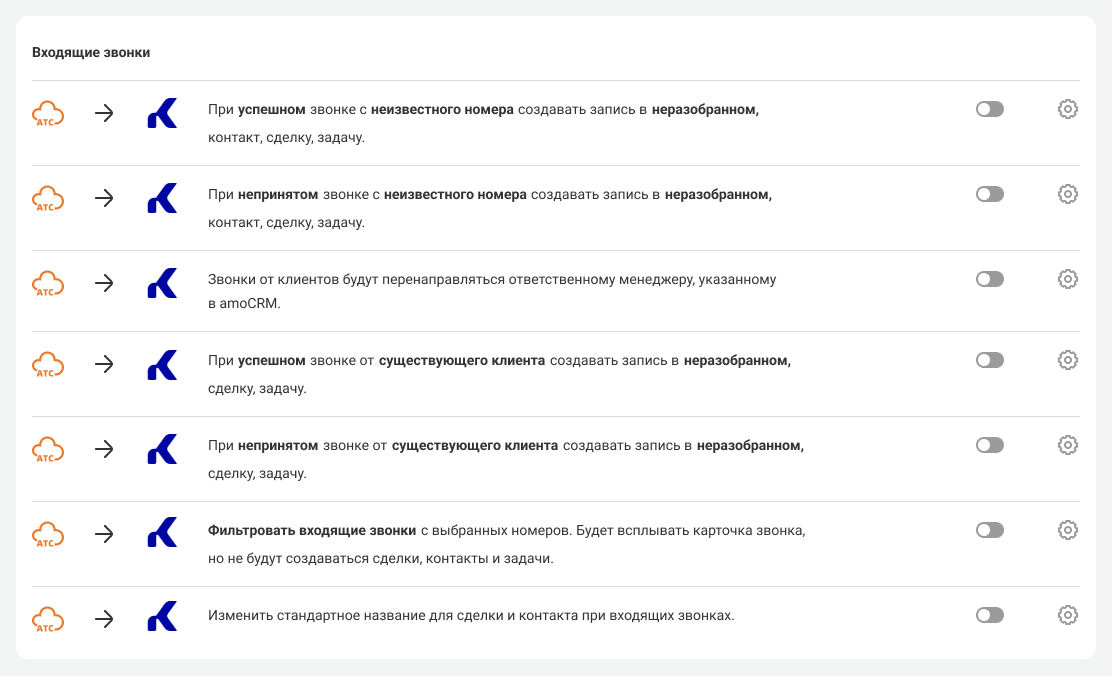This screenshot has width=1112, height=676.
Task: Turn on redirect calls to responsible manager
Action: pyautogui.click(x=989, y=279)
